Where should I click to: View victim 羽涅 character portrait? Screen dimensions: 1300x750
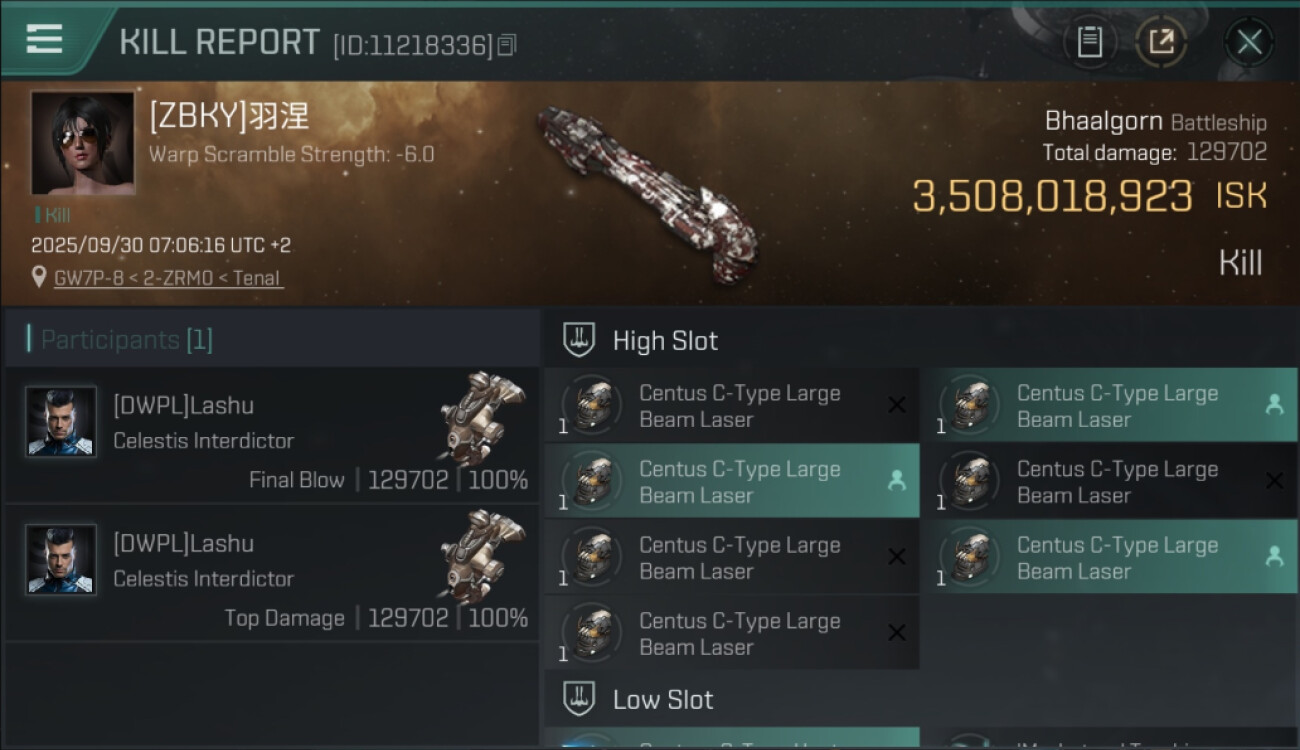pyautogui.click(x=82, y=143)
